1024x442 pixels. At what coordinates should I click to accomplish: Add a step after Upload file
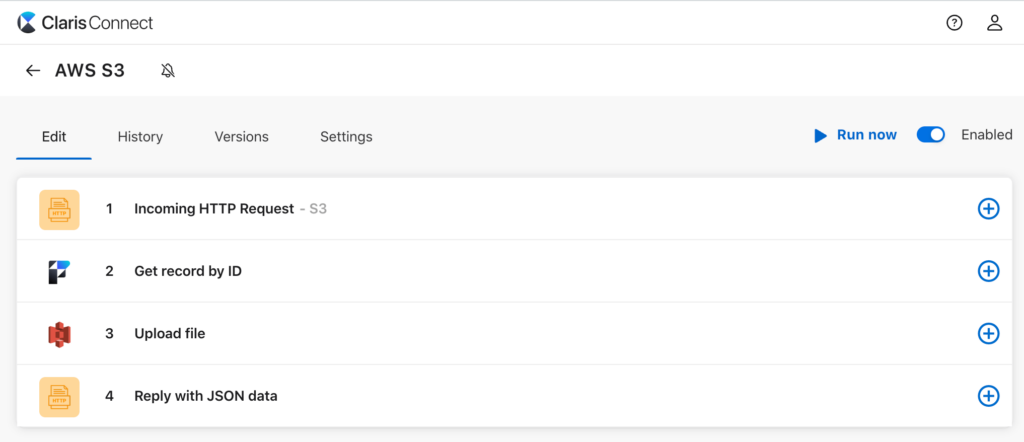click(x=988, y=334)
